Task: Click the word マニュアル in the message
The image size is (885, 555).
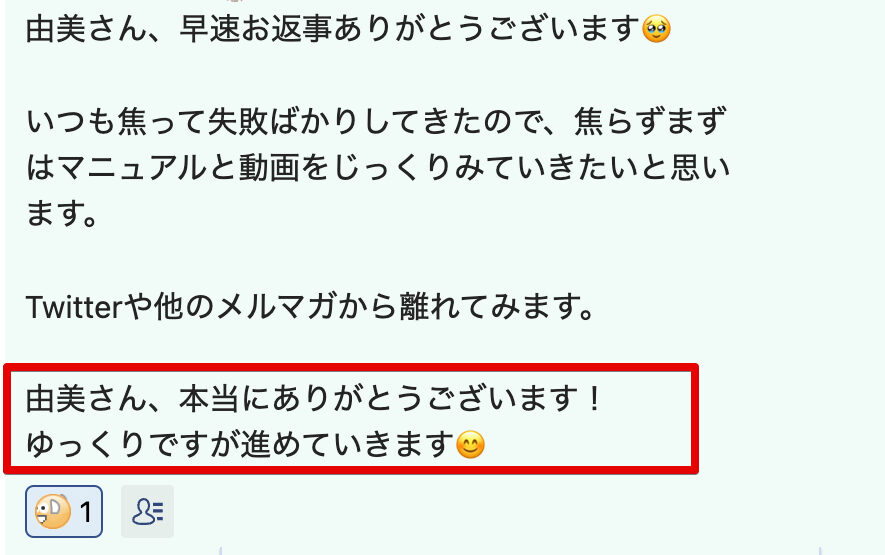Action: [132, 168]
